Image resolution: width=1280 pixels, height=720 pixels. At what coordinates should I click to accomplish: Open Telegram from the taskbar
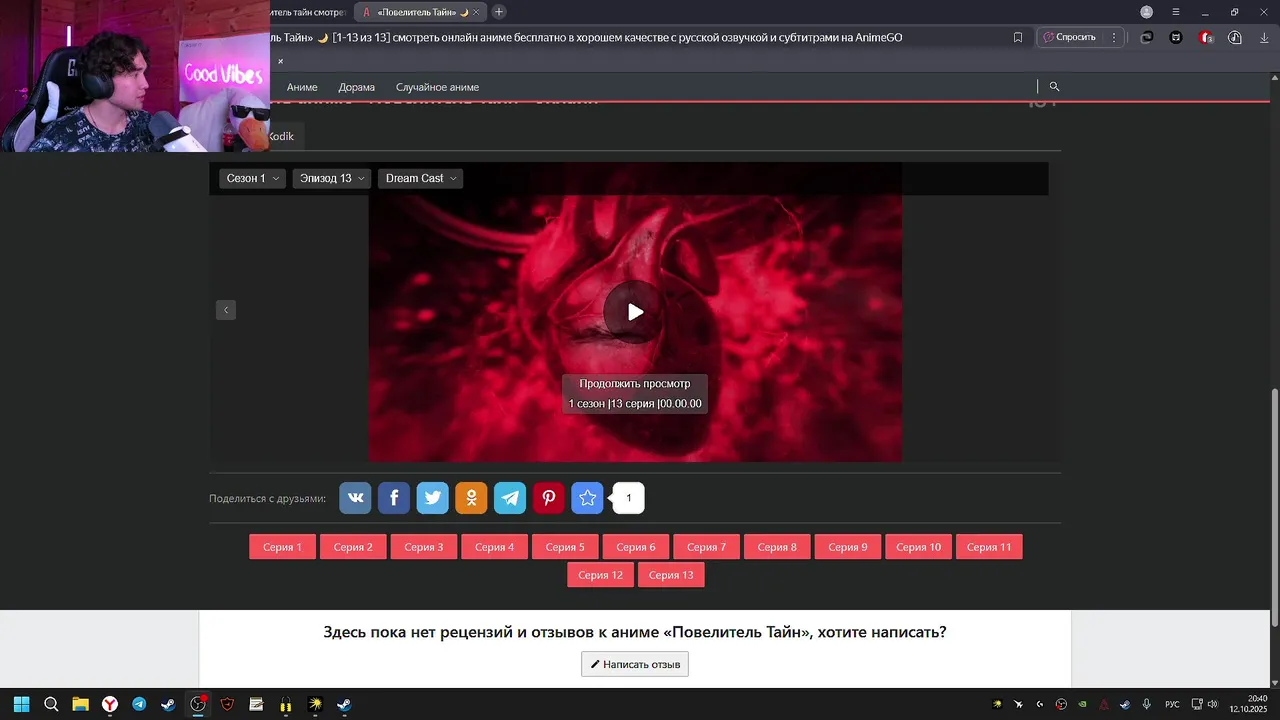[x=139, y=704]
